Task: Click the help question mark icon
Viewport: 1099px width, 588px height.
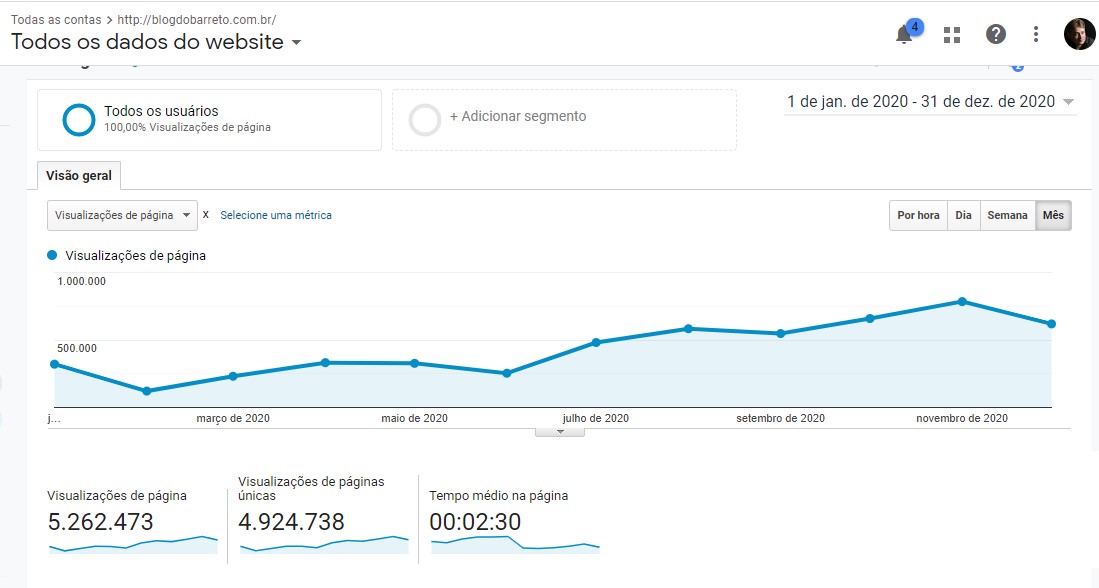Action: click(x=995, y=34)
